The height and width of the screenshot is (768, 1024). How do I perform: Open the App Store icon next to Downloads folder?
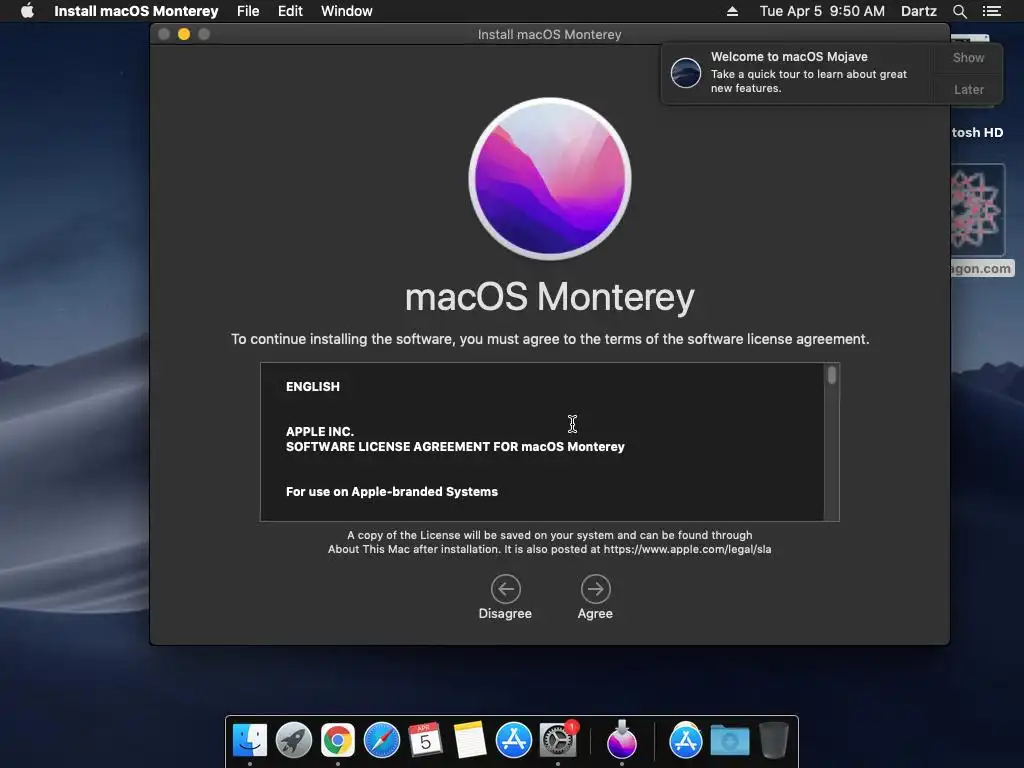click(x=686, y=740)
